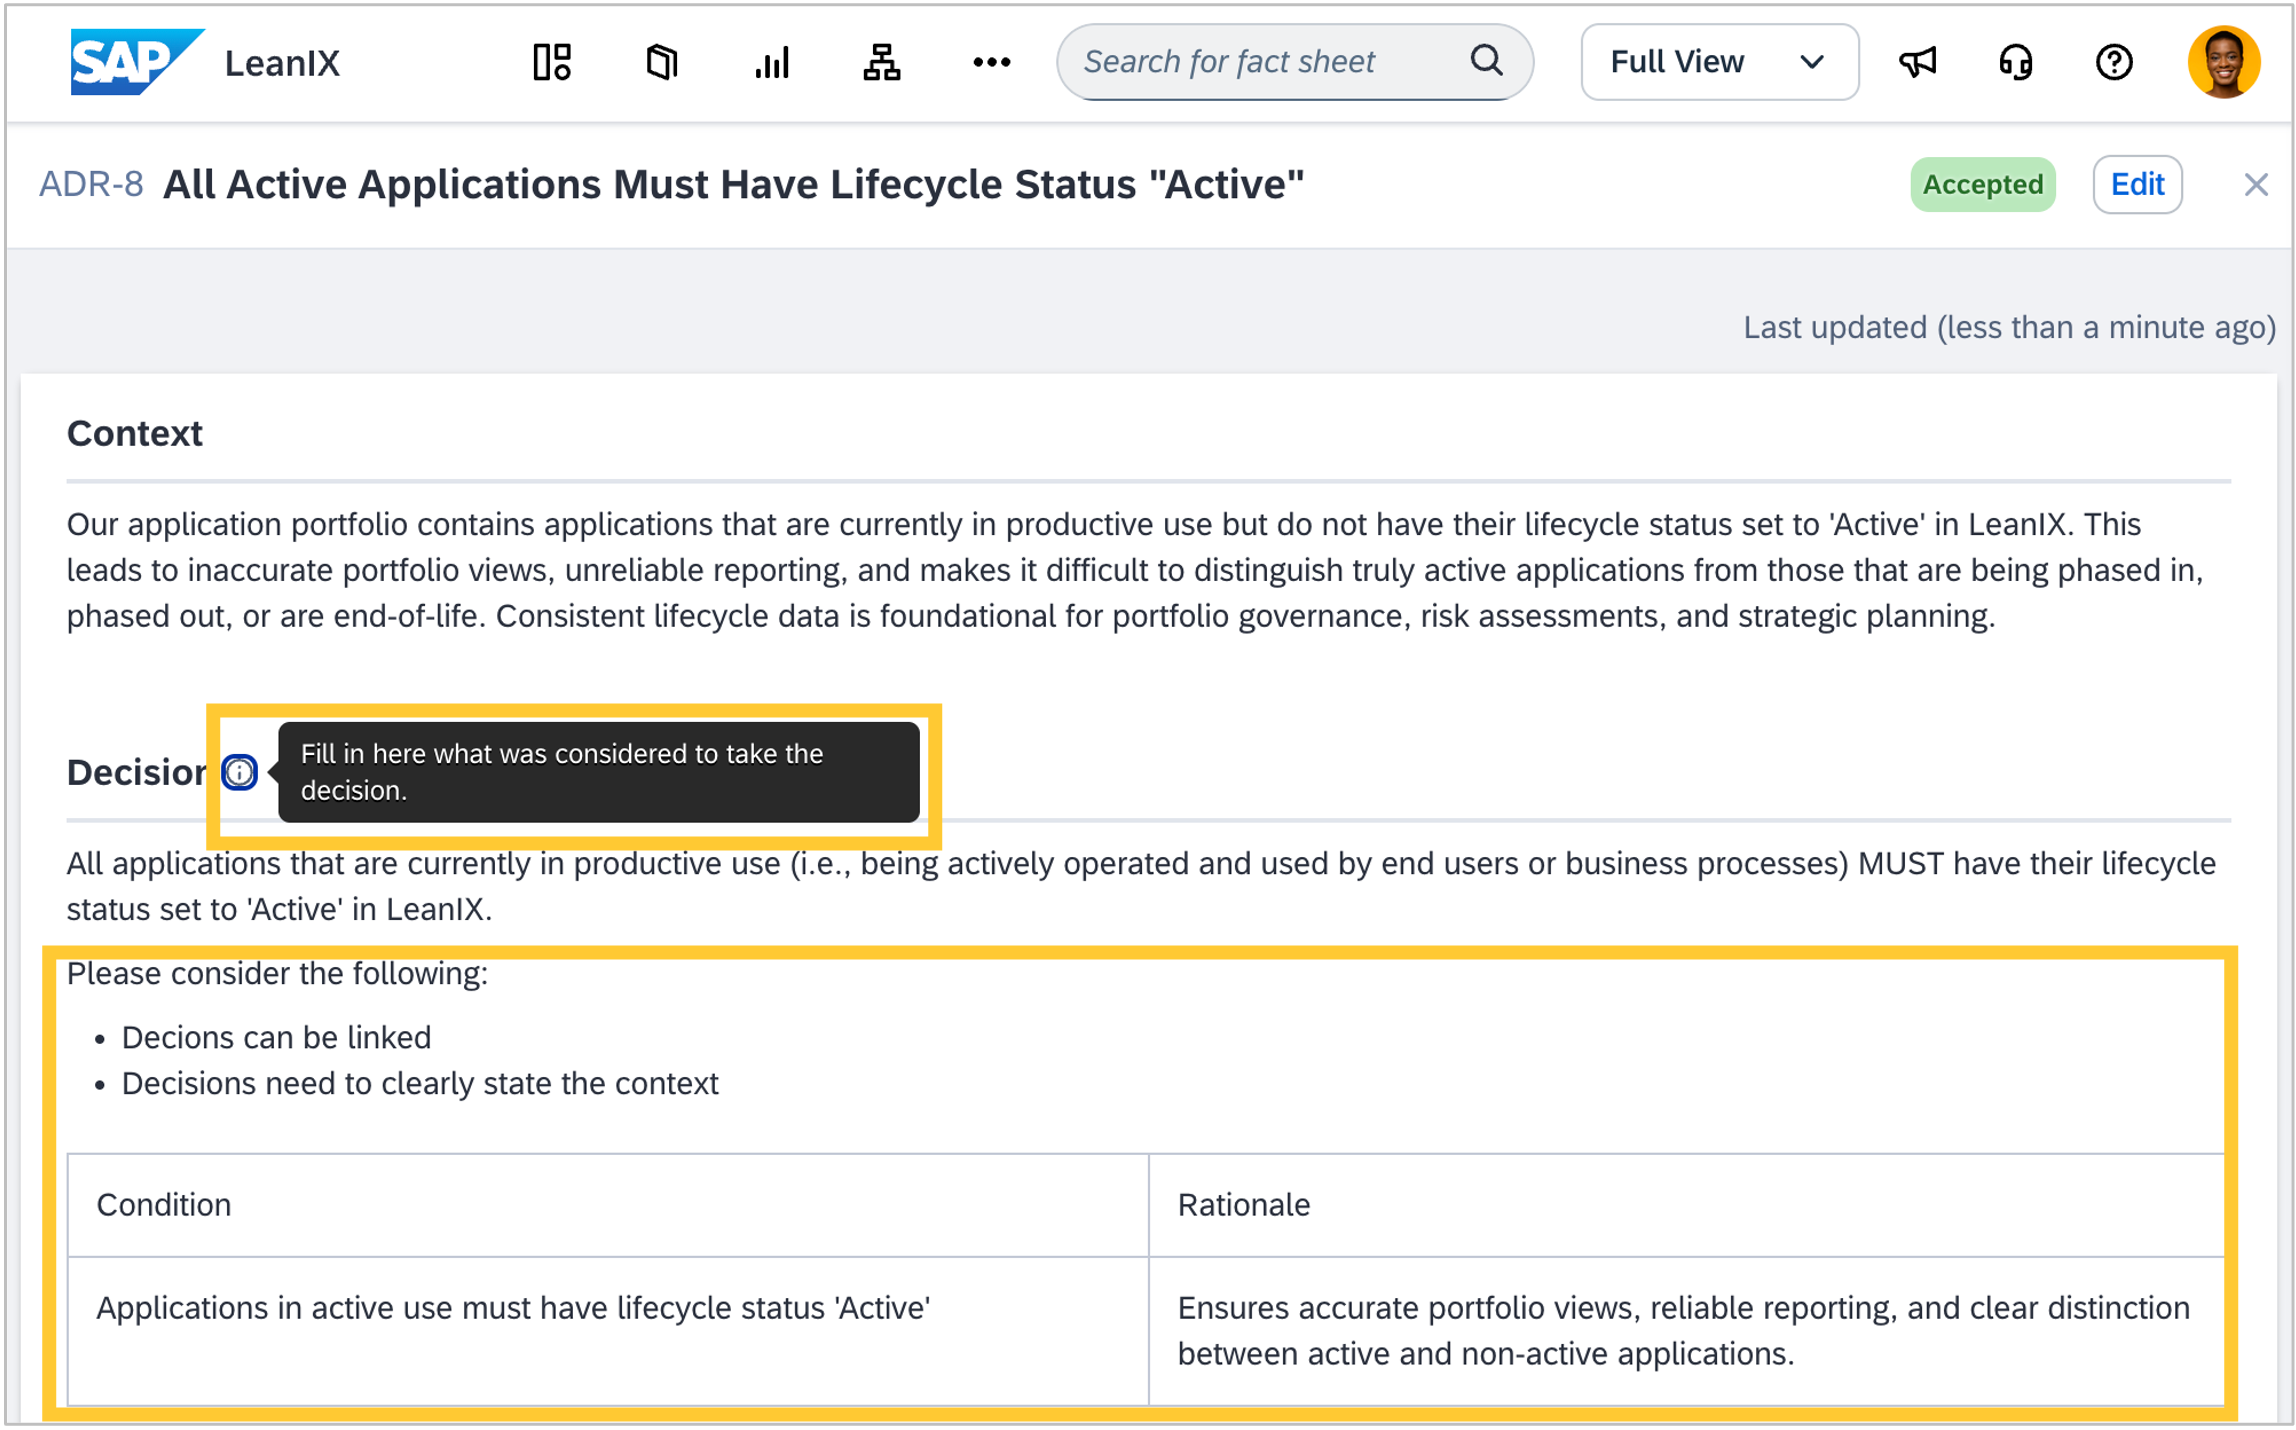Open the help question mark icon
This screenshot has width=2296, height=1430.
pos(2114,62)
